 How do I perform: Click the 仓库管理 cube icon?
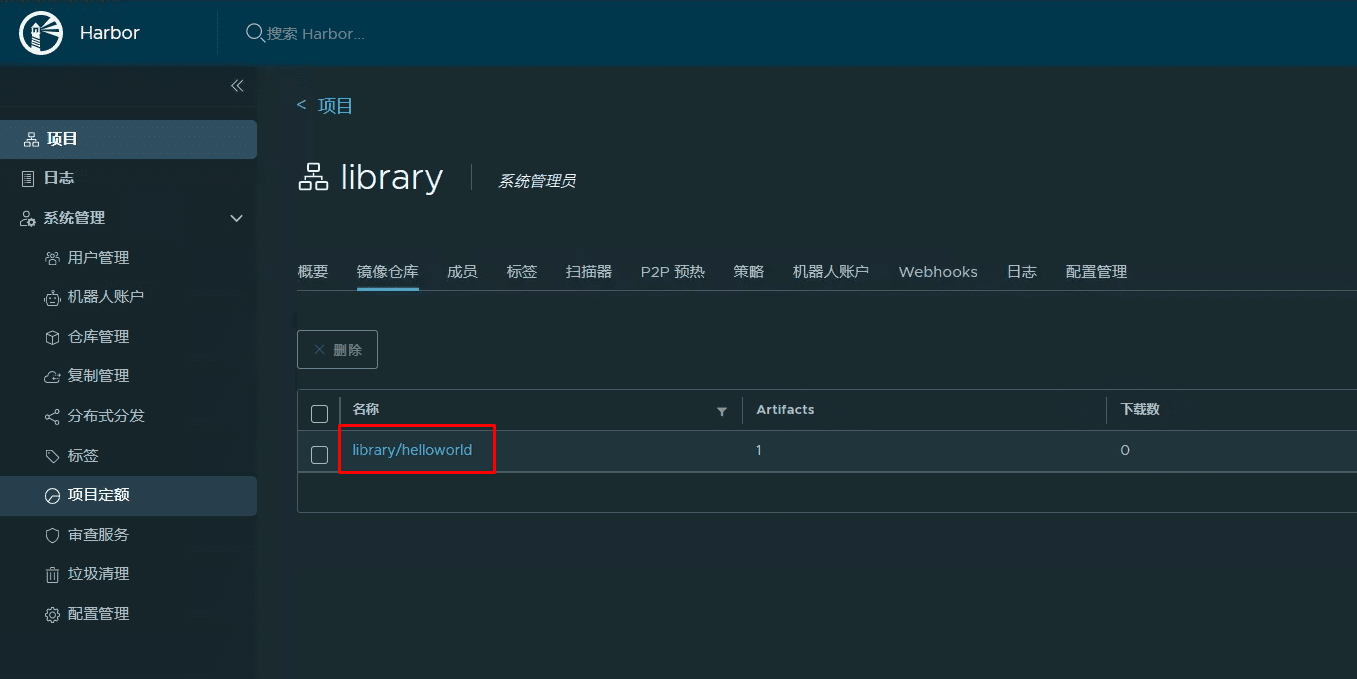pos(53,337)
